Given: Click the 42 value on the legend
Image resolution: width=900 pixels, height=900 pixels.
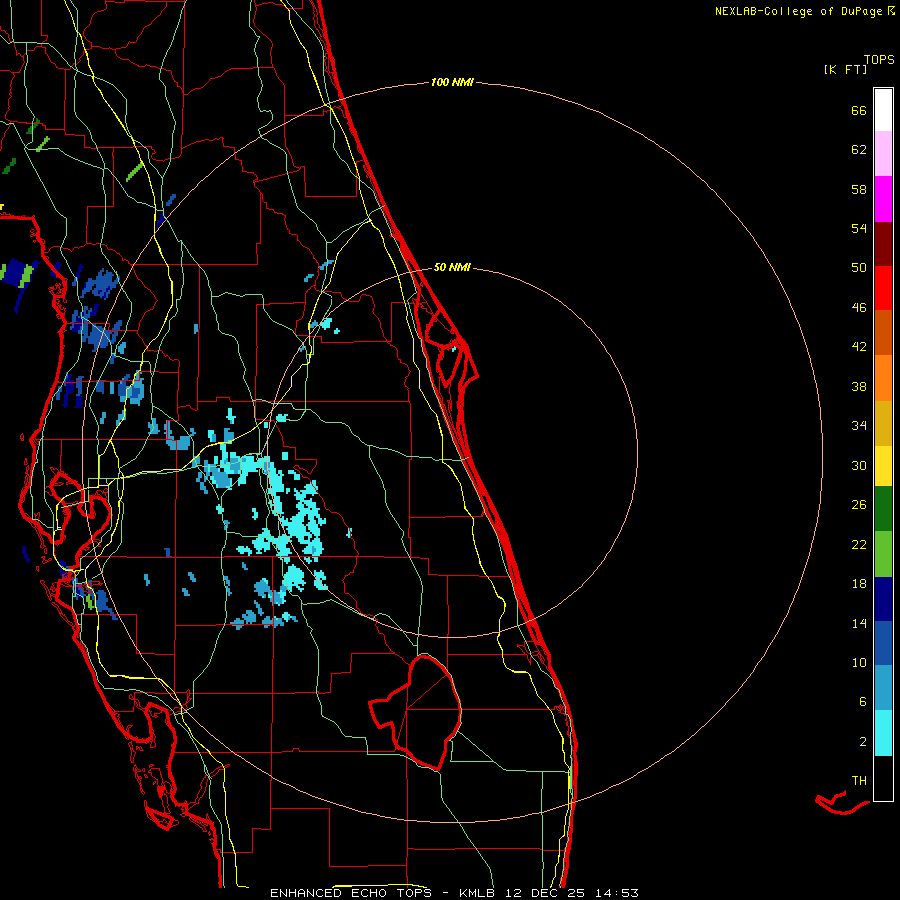Looking at the screenshot, I should coord(859,347).
